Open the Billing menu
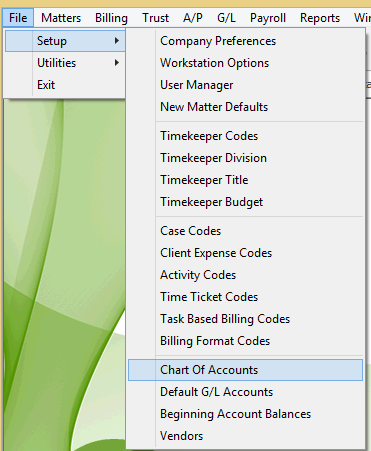Image resolution: width=371 pixels, height=451 pixels. 111,18
